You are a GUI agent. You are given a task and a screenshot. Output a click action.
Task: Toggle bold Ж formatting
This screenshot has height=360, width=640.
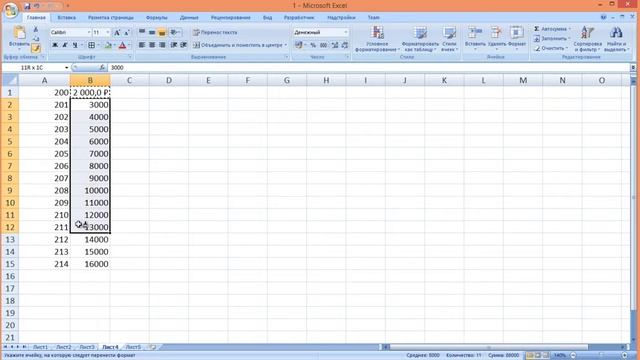55,45
